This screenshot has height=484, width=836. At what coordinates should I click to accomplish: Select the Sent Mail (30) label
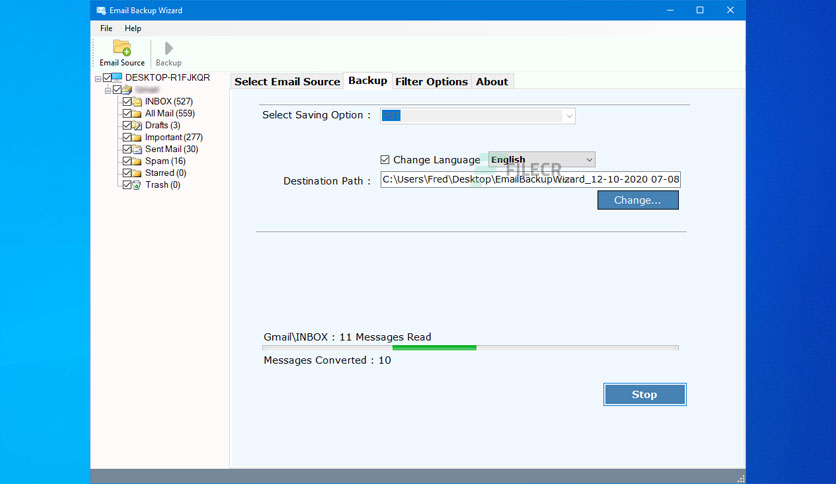tap(172, 149)
